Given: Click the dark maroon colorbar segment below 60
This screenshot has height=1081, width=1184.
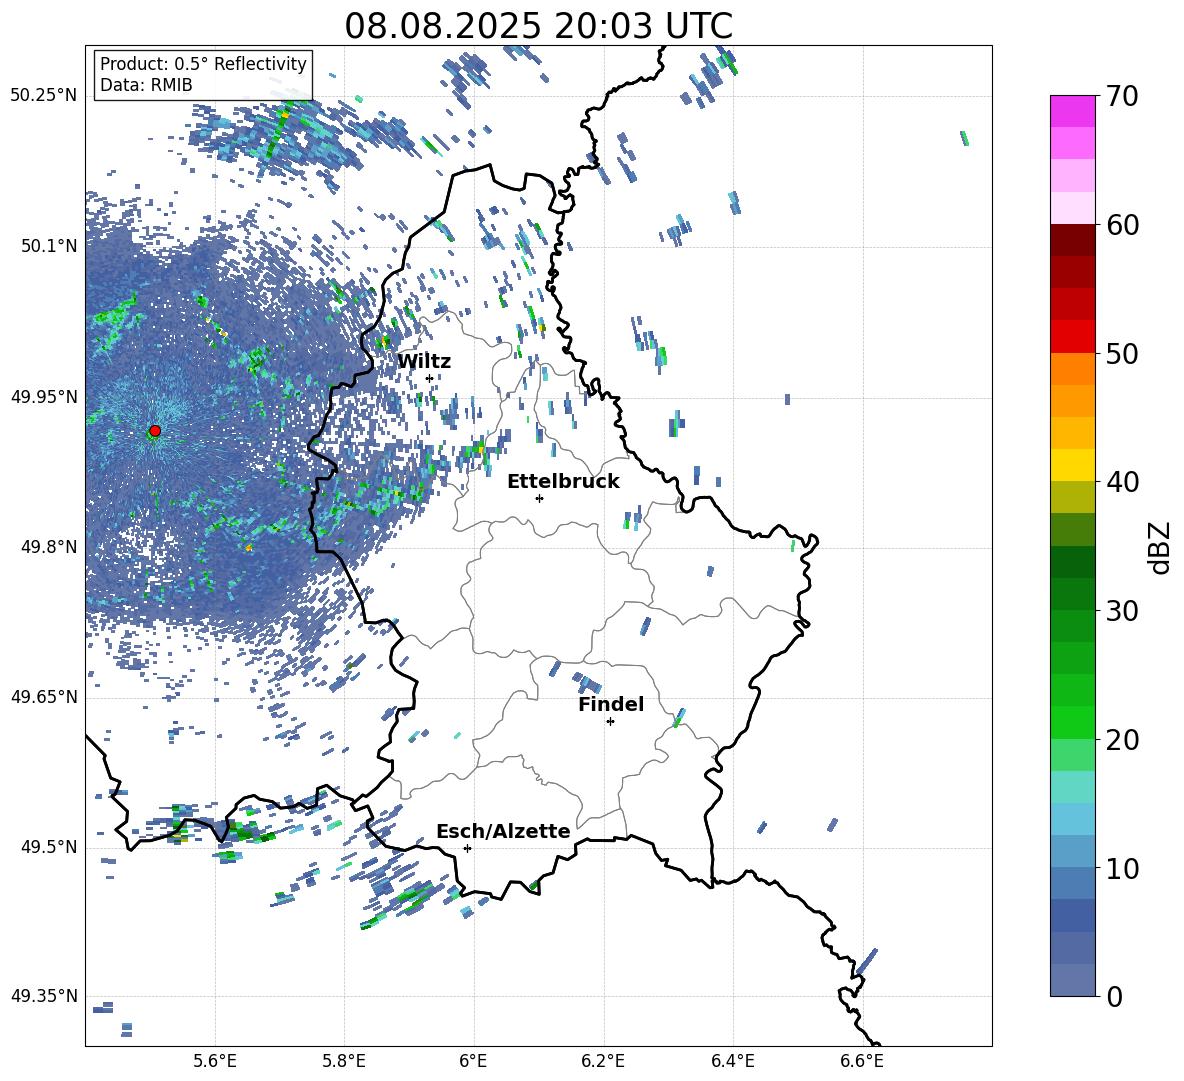Looking at the screenshot, I should pyautogui.click(x=1073, y=240).
